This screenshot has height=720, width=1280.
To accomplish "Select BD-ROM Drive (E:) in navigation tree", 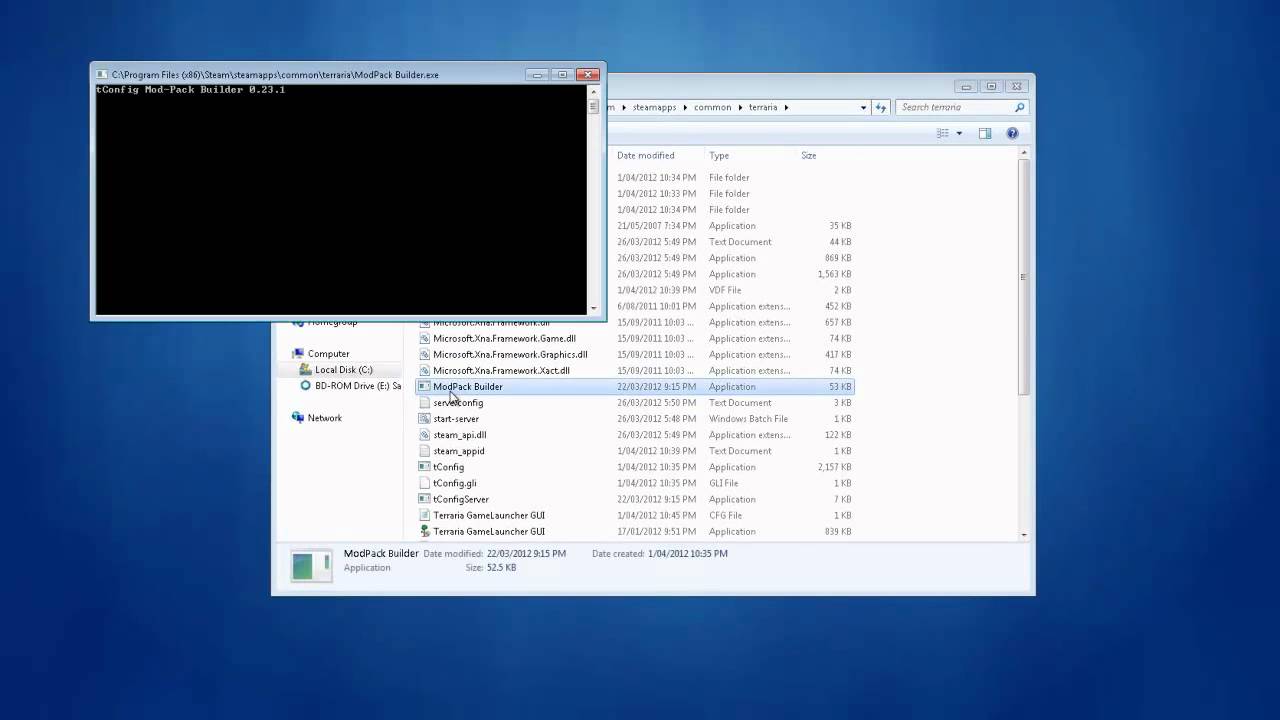I will (x=358, y=386).
